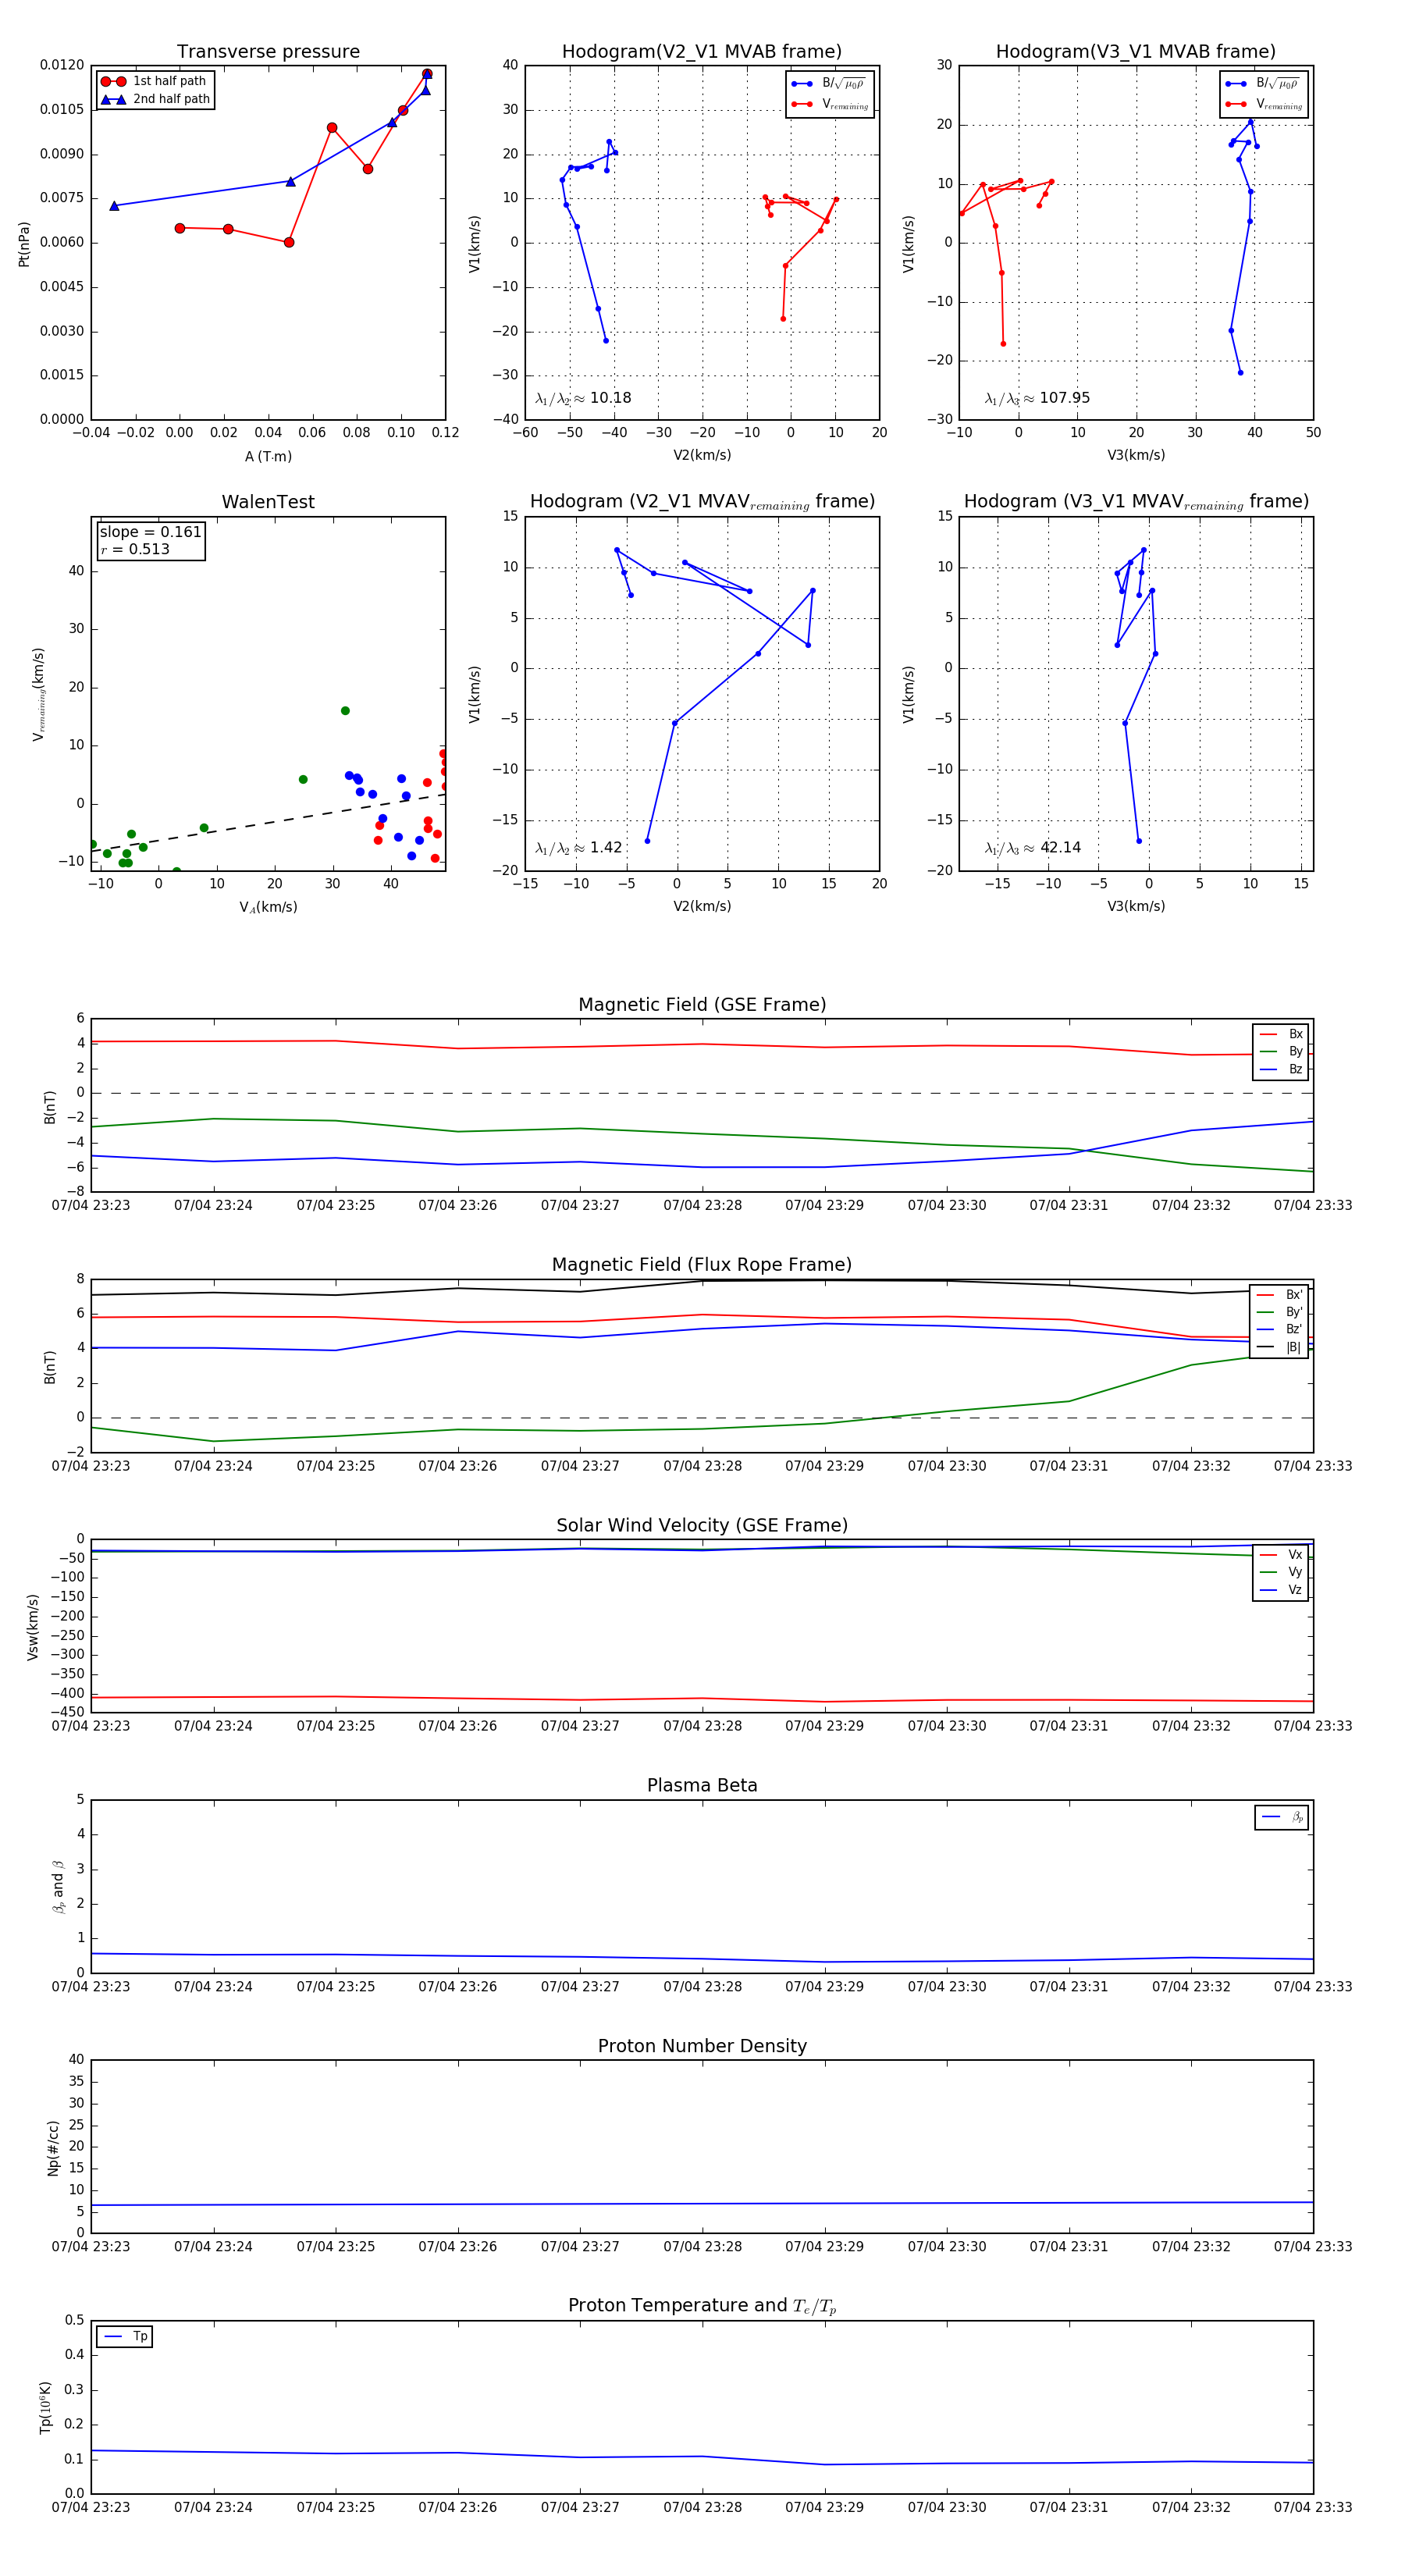
Task: Click the highest green dot in WalenTest
Action: [x=345, y=711]
